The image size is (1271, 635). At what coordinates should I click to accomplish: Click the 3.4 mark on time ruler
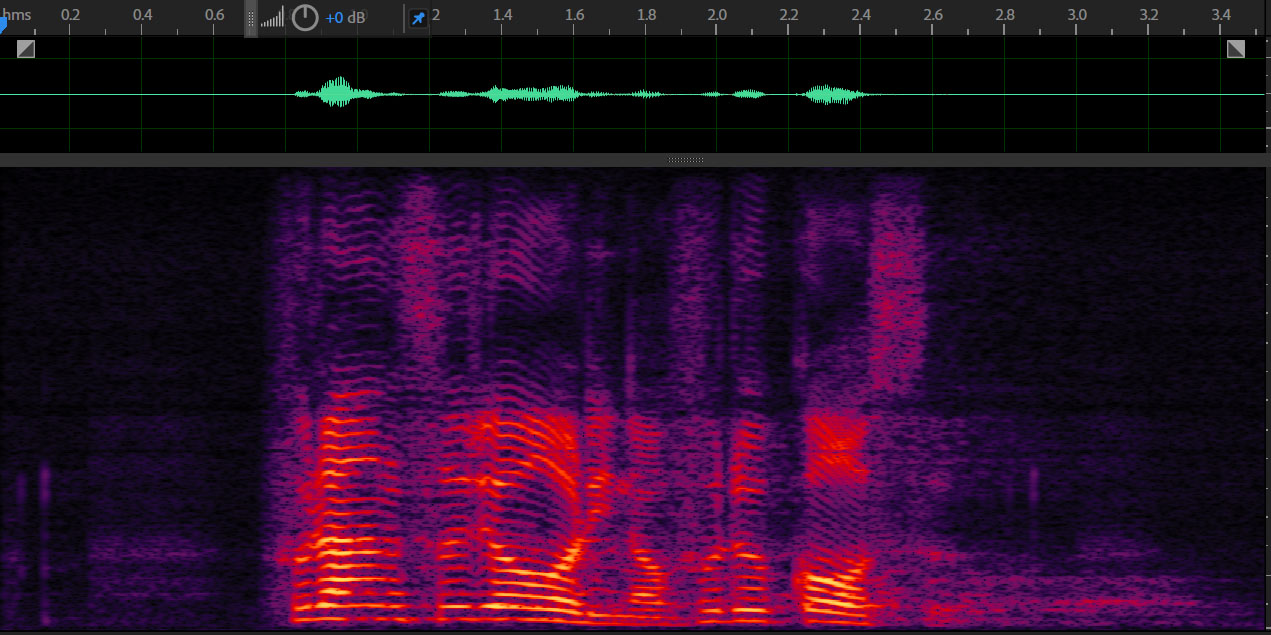1220,15
